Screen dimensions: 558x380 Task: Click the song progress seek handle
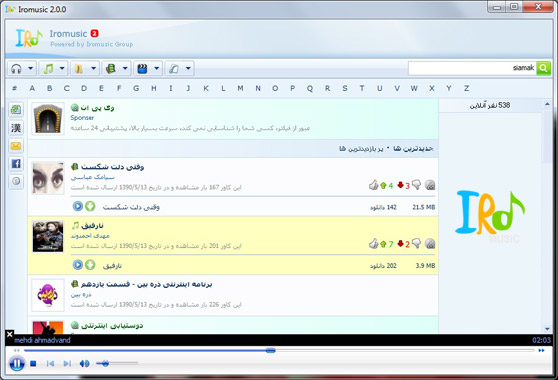pyautogui.click(x=270, y=350)
